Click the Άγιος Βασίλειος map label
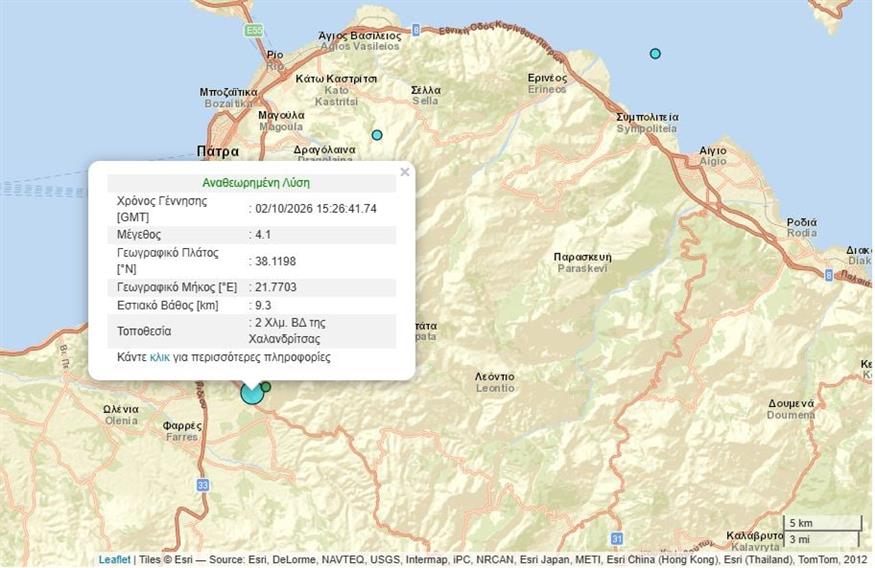This screenshot has width=875, height=568. [x=360, y=36]
